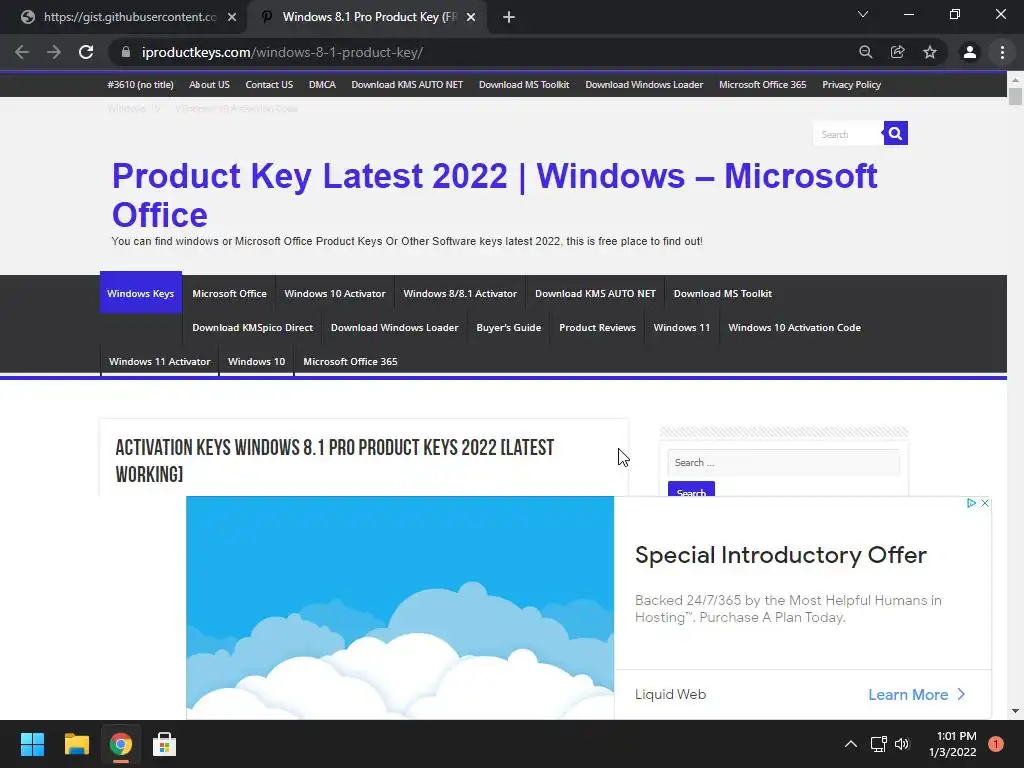Open the Buyer's Guide menu item
This screenshot has height=768, width=1024.
click(x=509, y=327)
